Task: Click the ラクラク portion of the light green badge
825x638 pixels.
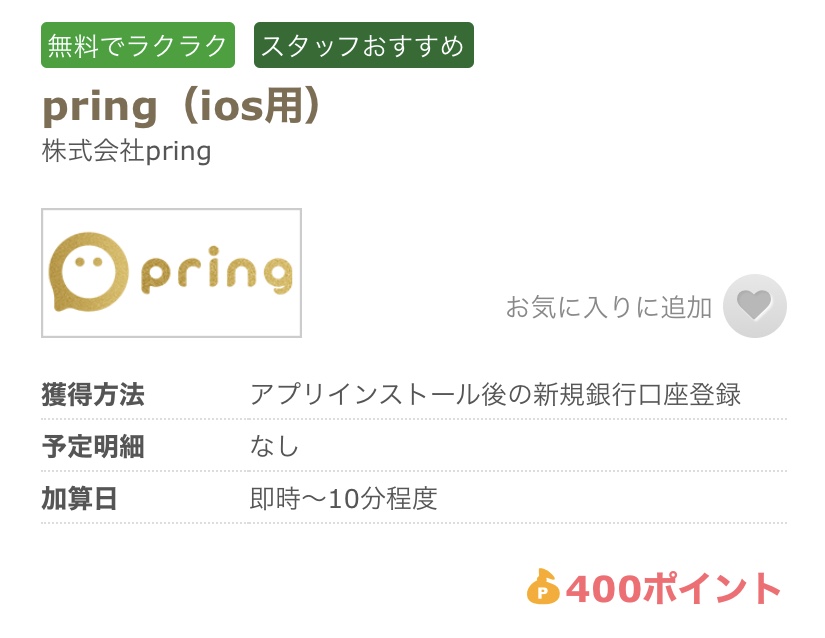Action: [177, 46]
